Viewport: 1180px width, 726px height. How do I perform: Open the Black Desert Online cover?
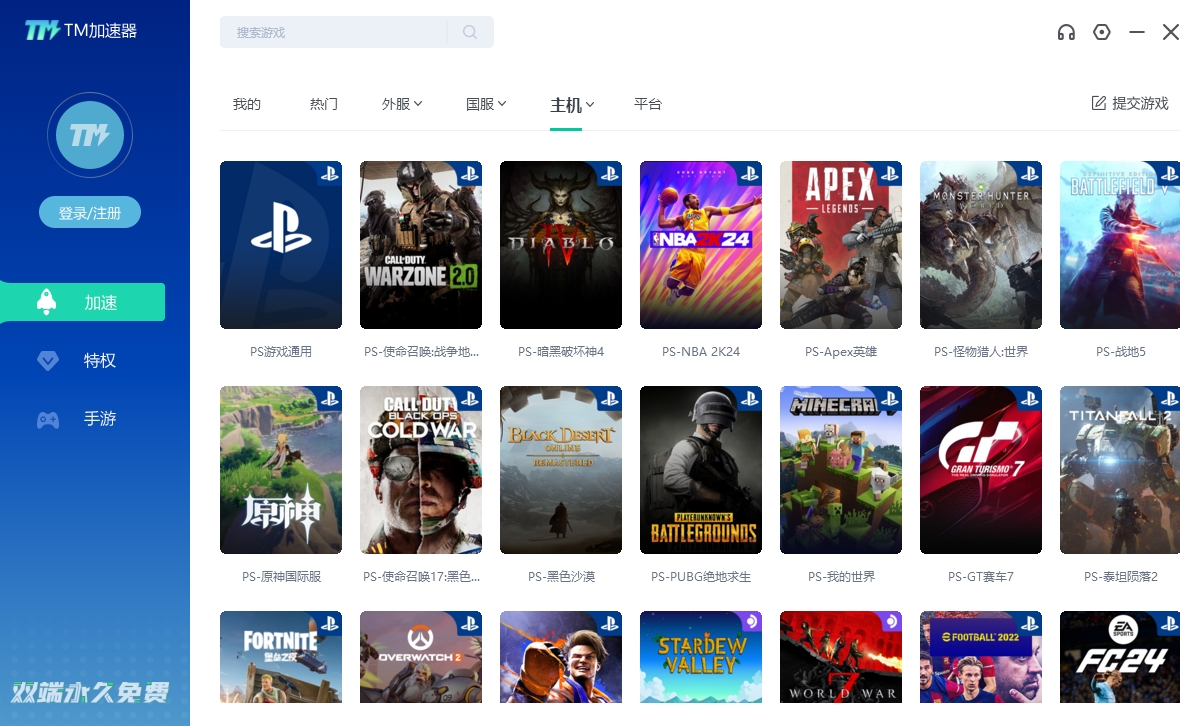561,470
